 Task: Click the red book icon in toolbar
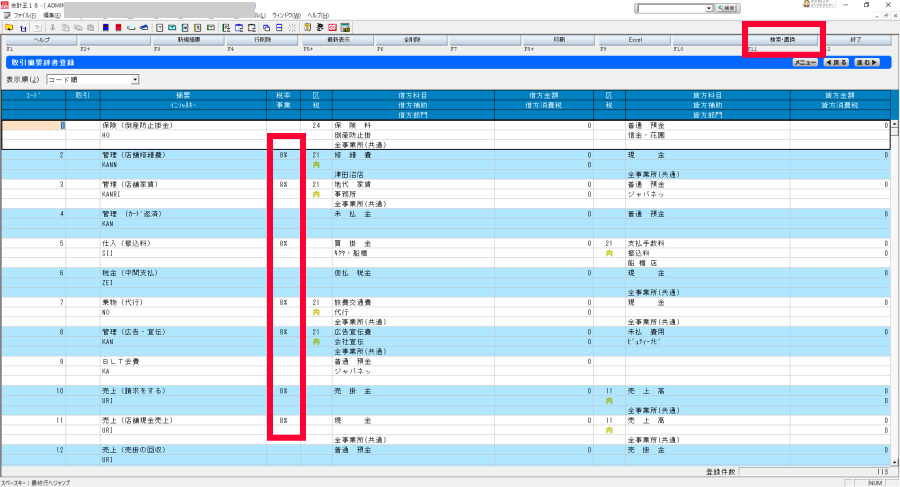point(118,27)
